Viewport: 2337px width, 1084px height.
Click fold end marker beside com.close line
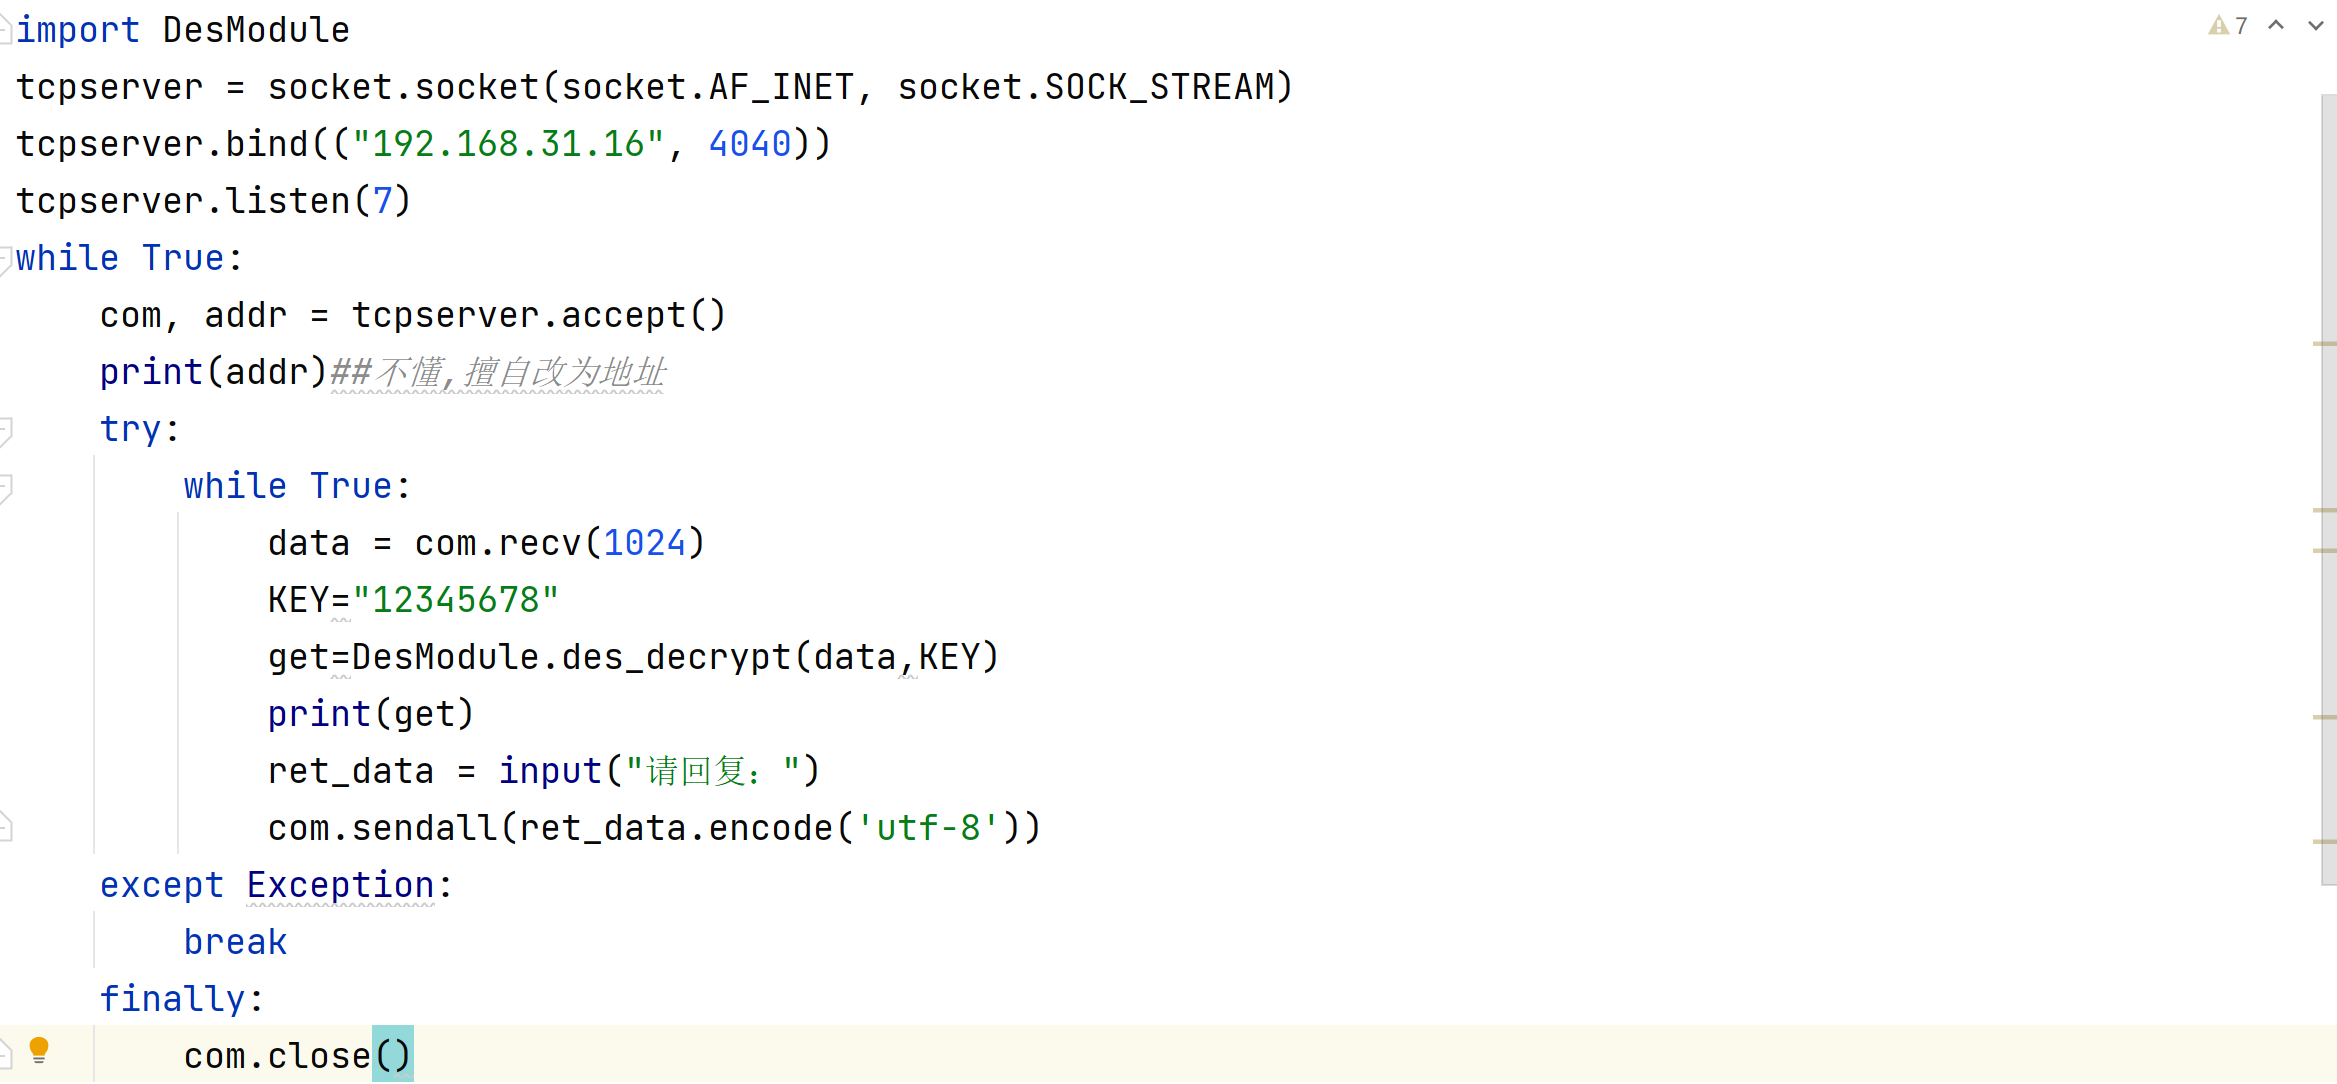[x=6, y=1055]
